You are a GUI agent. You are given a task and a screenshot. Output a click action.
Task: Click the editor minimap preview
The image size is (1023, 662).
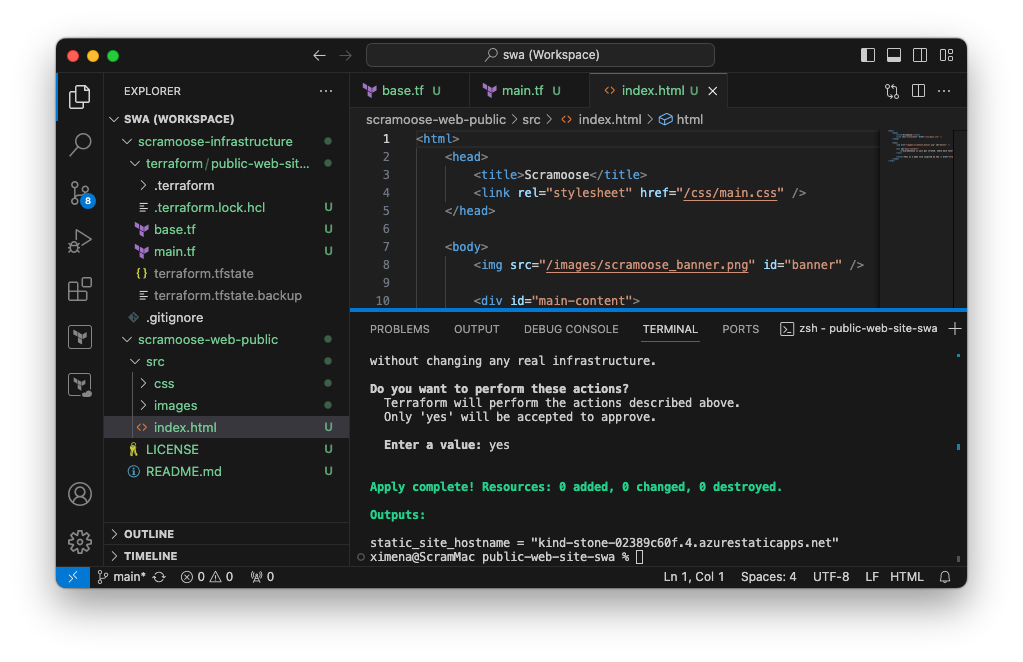coord(920,147)
